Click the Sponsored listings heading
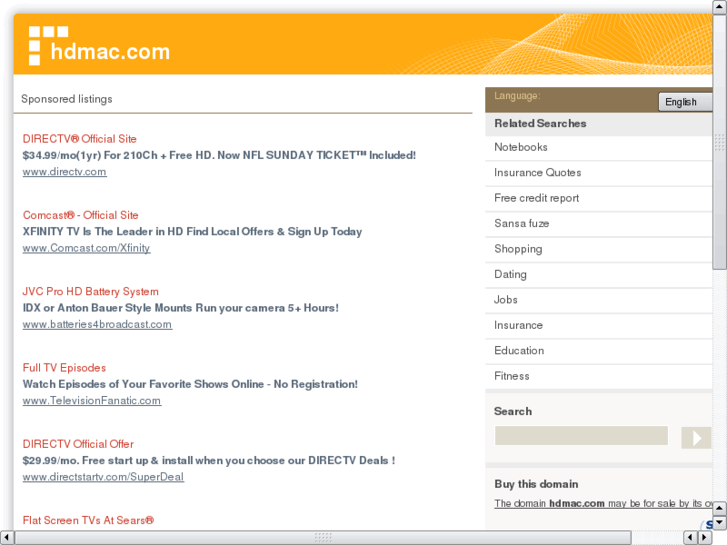The width and height of the screenshot is (727, 545). tap(67, 99)
